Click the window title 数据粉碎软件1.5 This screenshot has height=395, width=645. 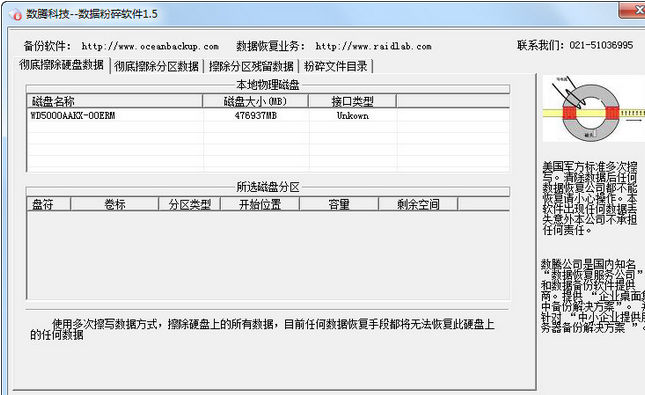[x=92, y=14]
